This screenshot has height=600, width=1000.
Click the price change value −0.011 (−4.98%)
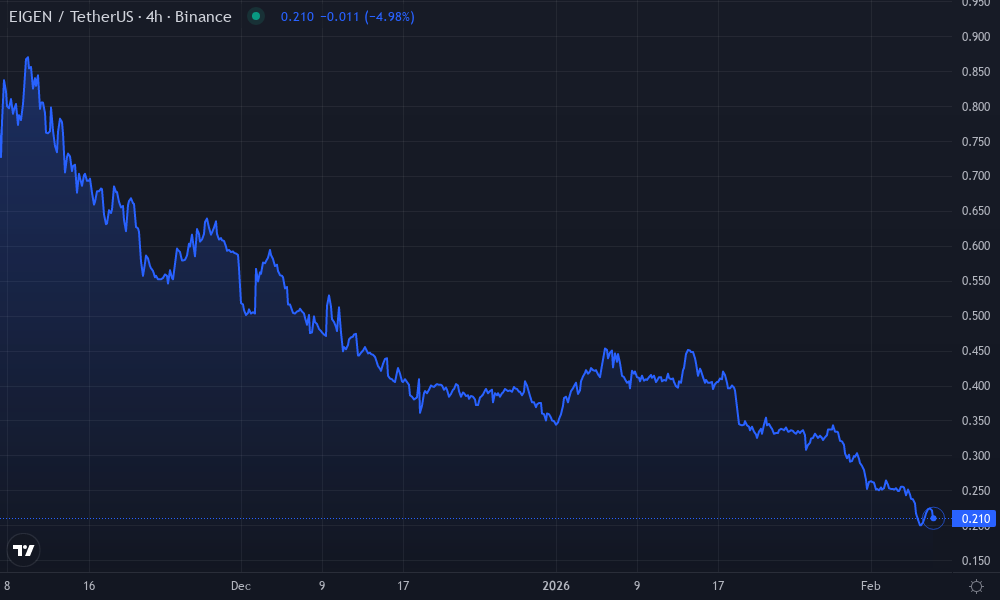click(x=367, y=17)
